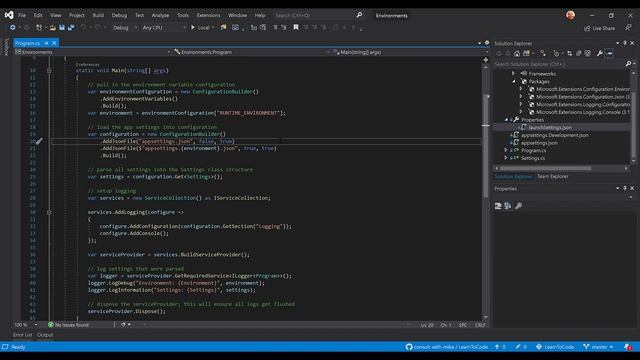Viewport: 640px width, 360px height.
Task: Click the Save All toolbar icon
Action: tap(71, 27)
